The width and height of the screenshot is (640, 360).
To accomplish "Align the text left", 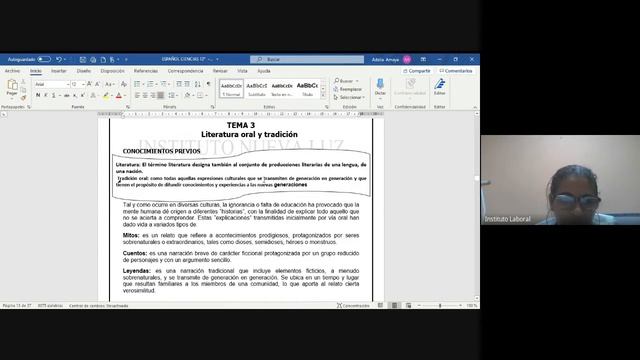I will pyautogui.click(x=137, y=95).
